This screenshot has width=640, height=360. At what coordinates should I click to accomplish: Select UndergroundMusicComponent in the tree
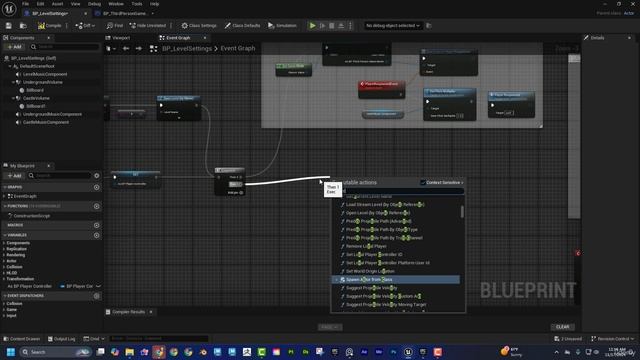point(52,114)
